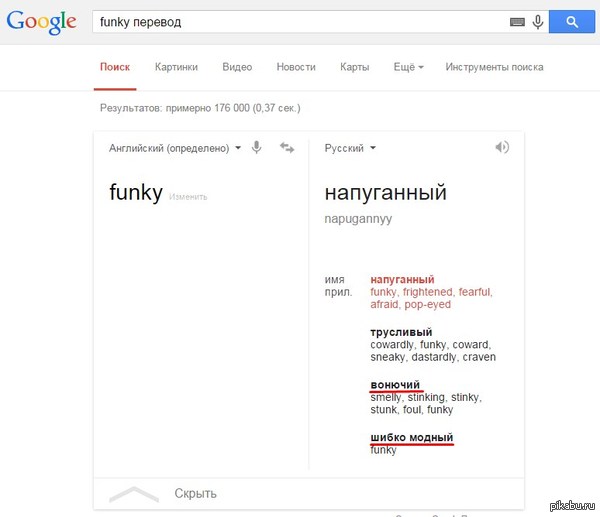Image resolution: width=600 pixels, height=517 pixels.
Task: Open Инструменты поиска search tools
Action: 494,67
